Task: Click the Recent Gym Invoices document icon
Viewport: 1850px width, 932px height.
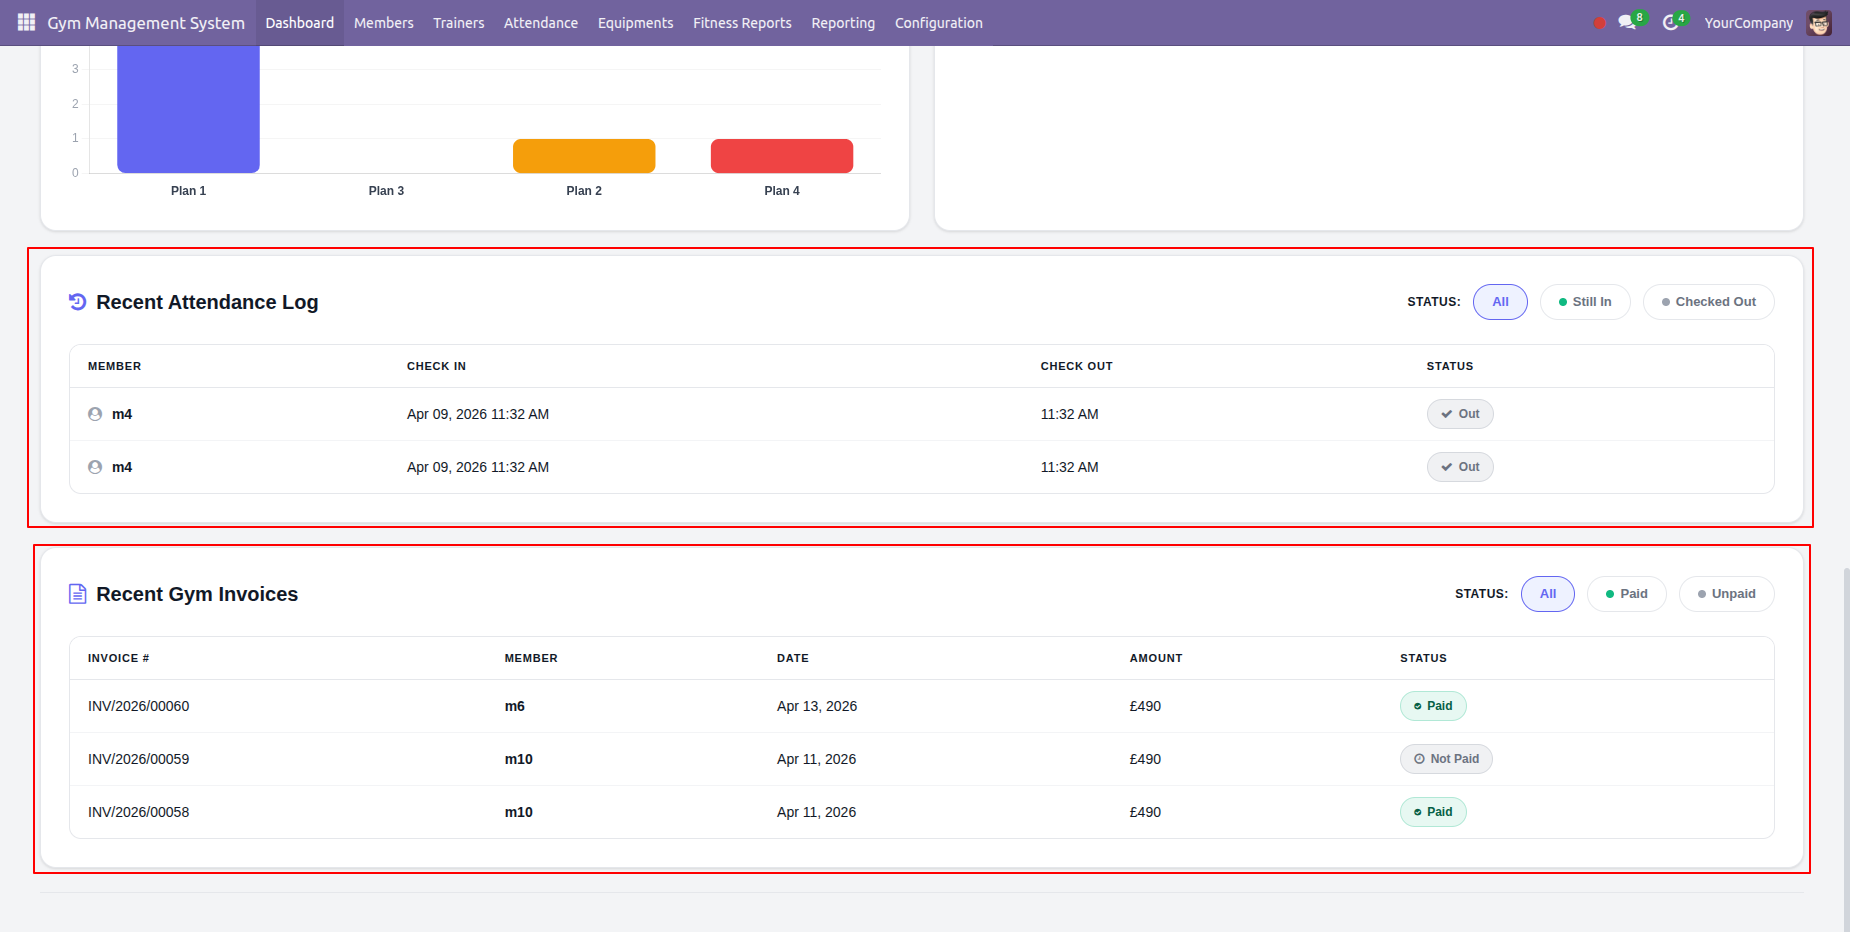Action: [77, 594]
